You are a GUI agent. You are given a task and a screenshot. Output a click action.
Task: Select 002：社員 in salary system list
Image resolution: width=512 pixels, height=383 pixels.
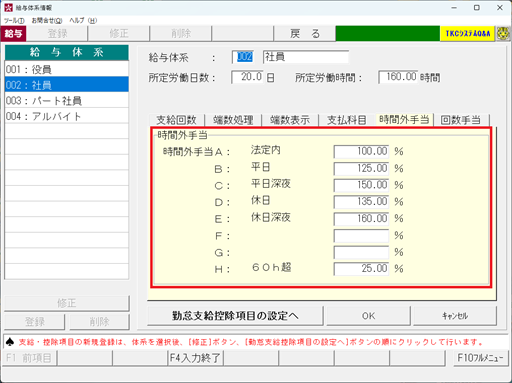(67, 85)
